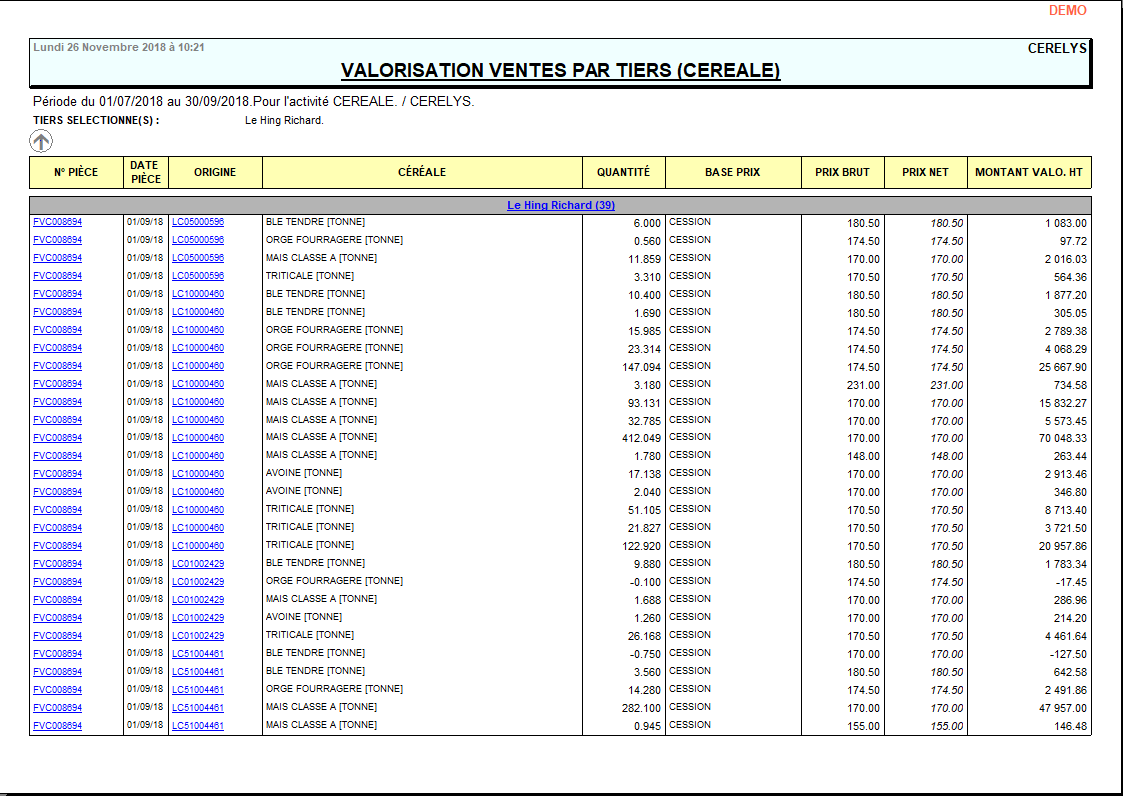Click the QUANTITÉ column header

pyautogui.click(x=622, y=172)
